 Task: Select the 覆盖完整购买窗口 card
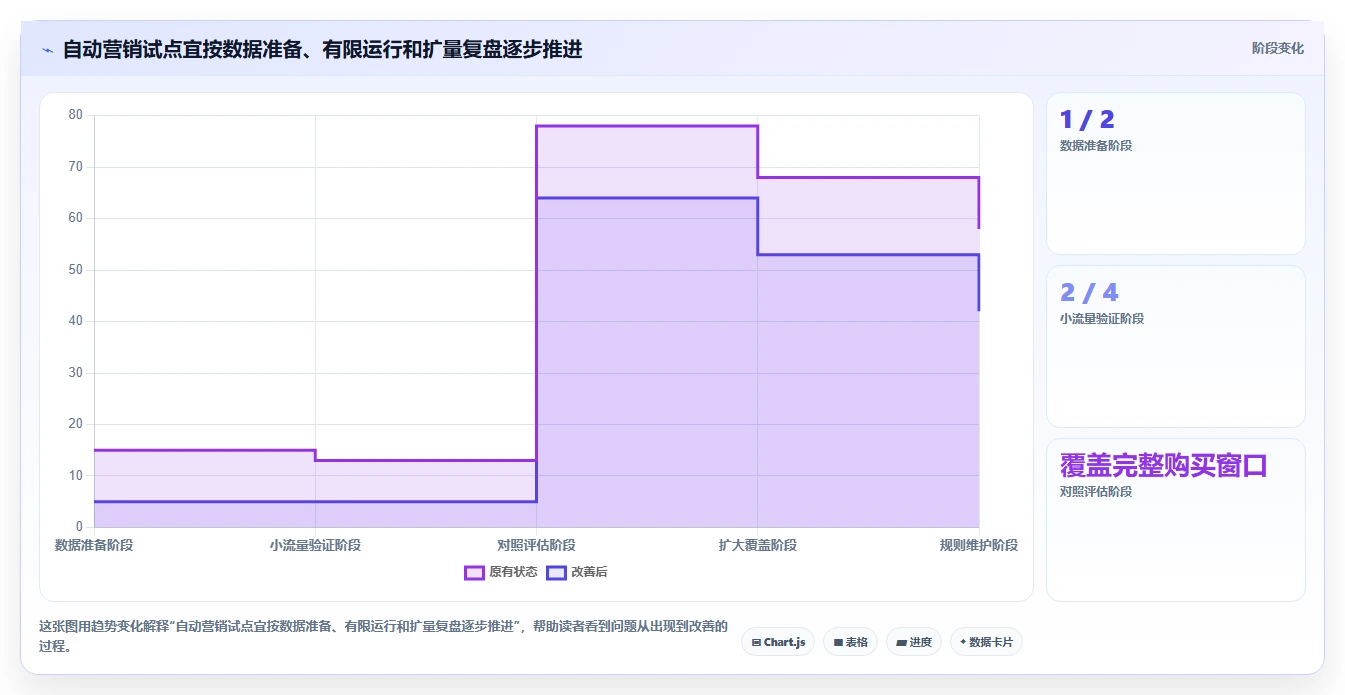click(x=1175, y=520)
